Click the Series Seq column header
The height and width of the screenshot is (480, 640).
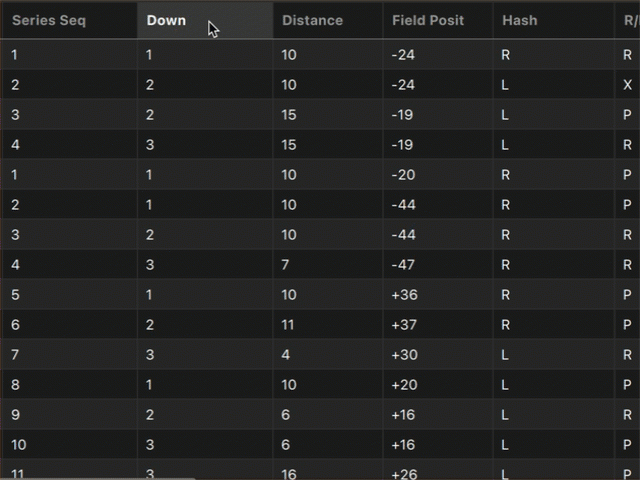[x=49, y=20]
